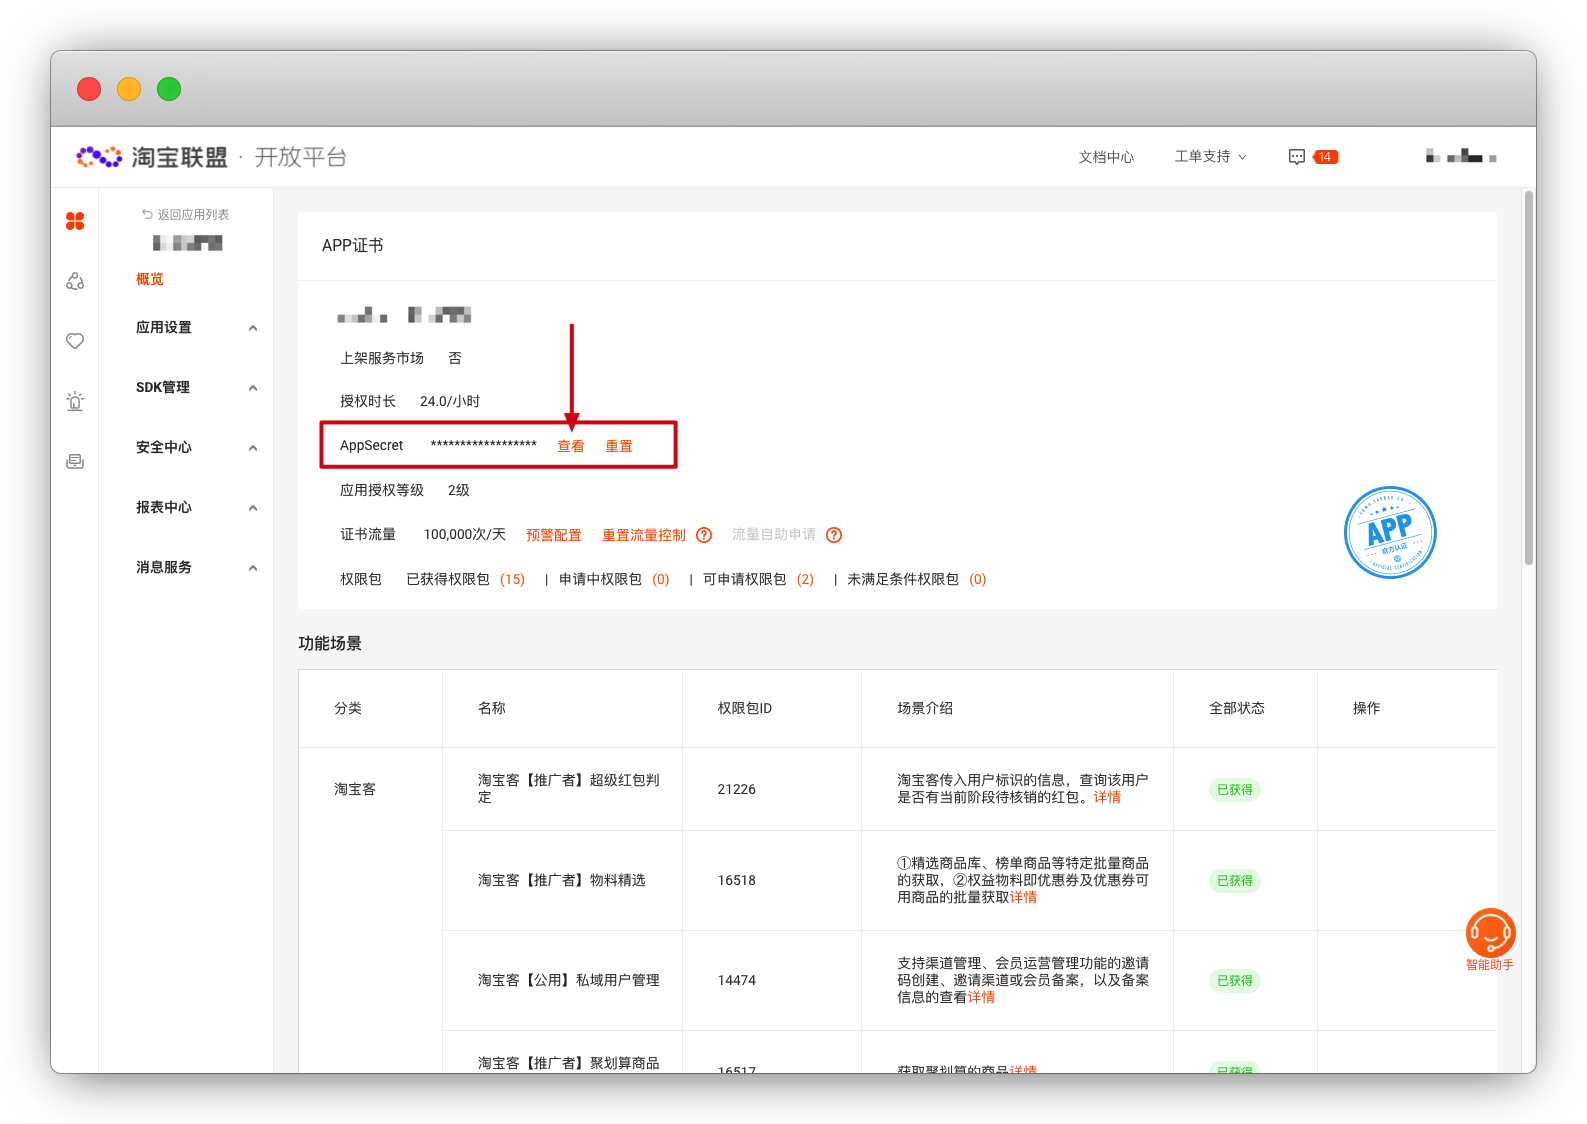Open the linked-circles sidebar icon
The width and height of the screenshot is (1587, 1124).
coord(75,281)
